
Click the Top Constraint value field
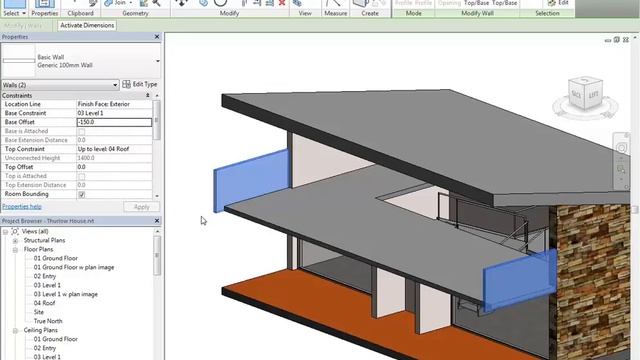point(114,149)
